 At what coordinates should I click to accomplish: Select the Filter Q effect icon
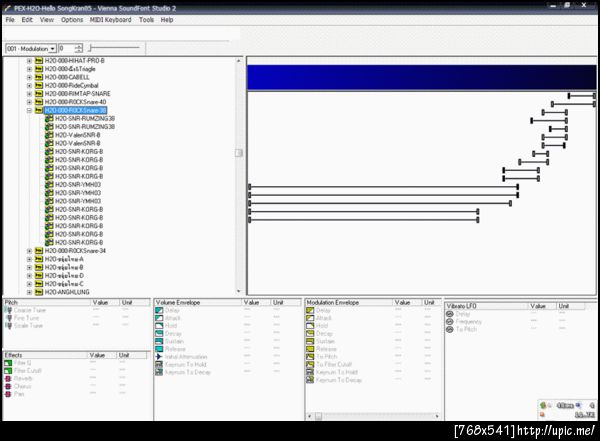pos(8,363)
